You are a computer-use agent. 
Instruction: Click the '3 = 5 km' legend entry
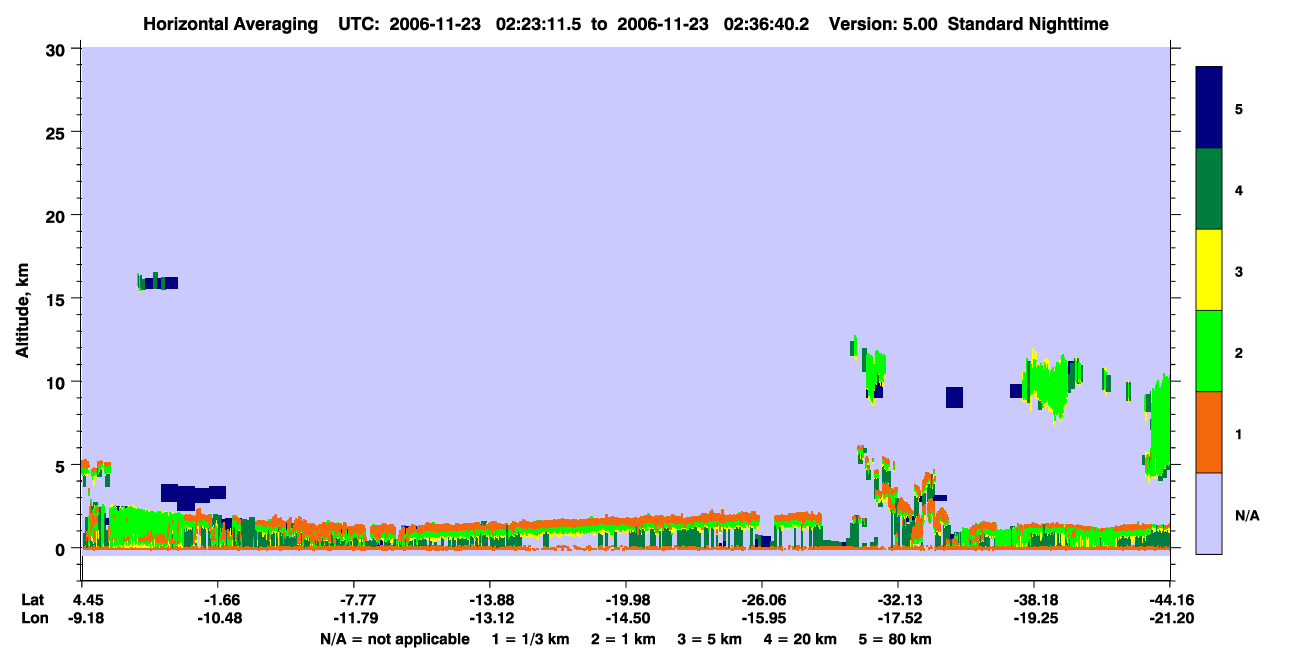click(710, 639)
